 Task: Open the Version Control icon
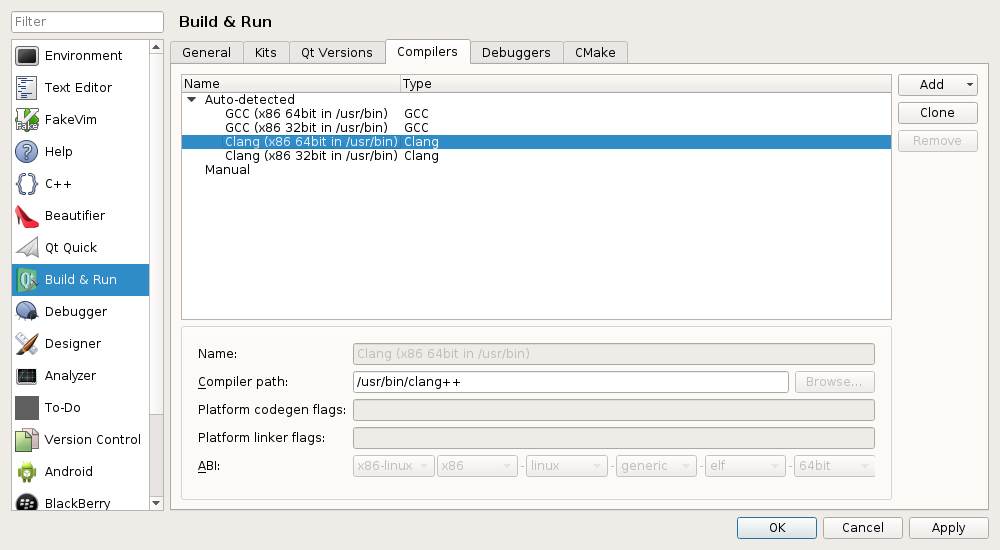click(x=27, y=440)
